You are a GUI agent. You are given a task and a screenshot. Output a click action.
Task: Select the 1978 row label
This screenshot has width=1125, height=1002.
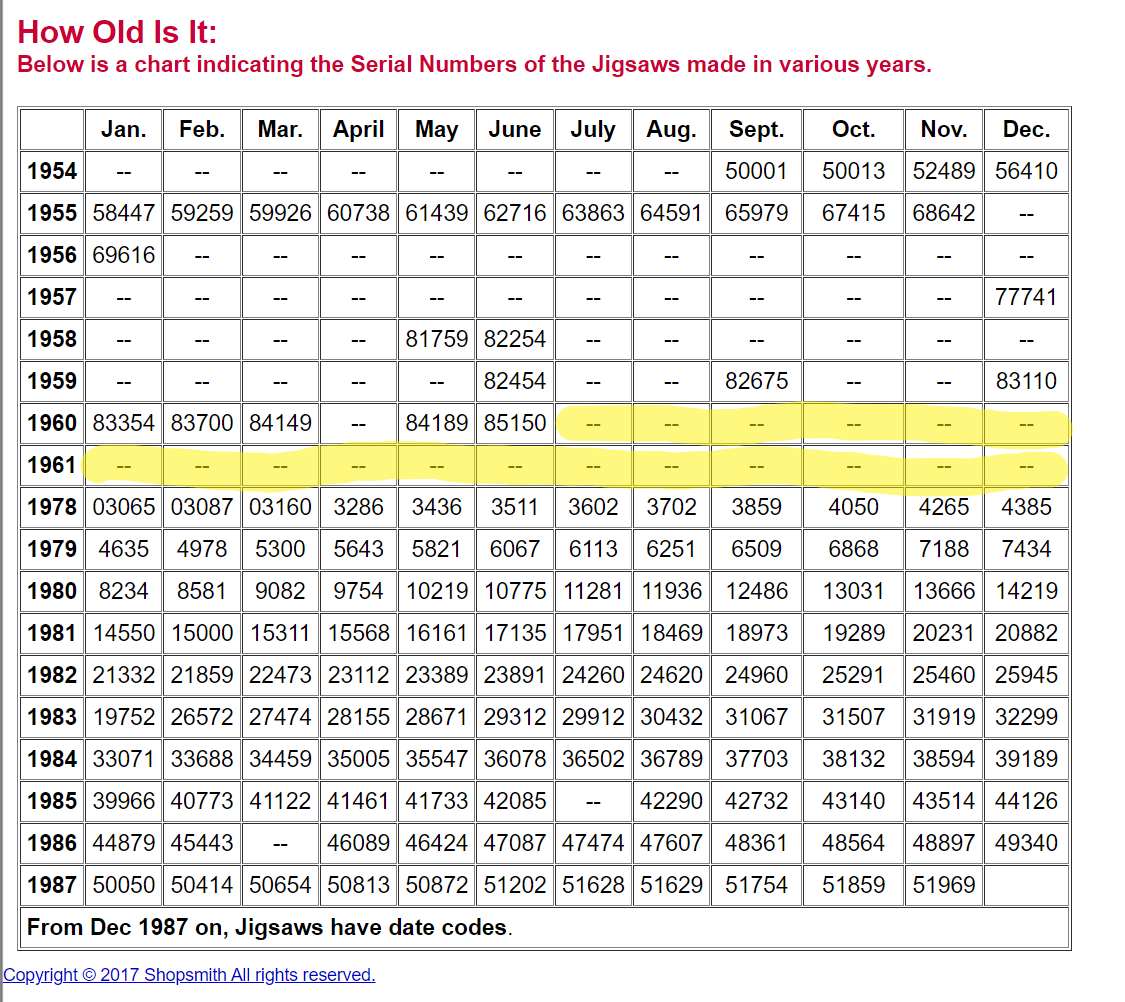coord(52,507)
